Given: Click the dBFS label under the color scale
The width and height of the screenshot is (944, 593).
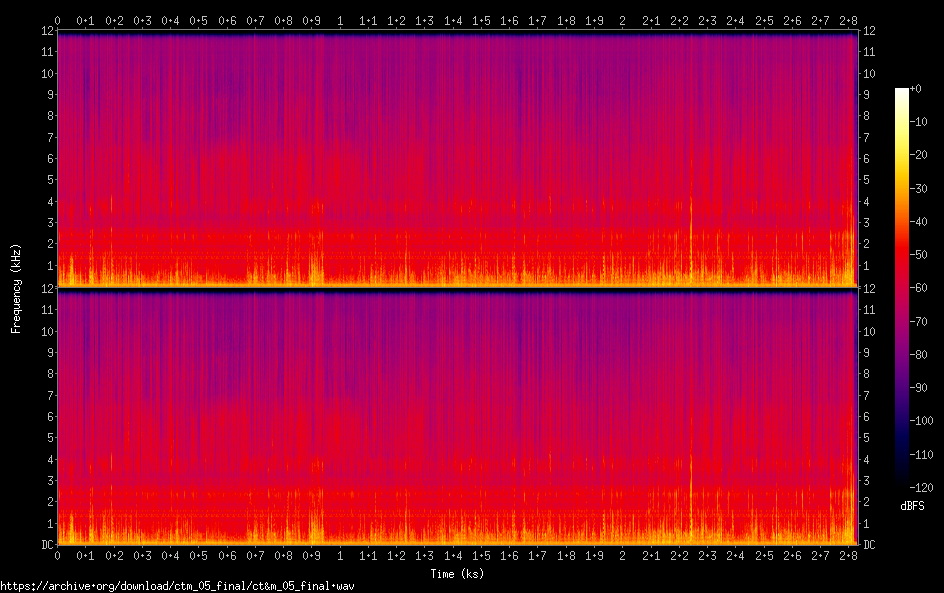Looking at the screenshot, I should point(912,506).
